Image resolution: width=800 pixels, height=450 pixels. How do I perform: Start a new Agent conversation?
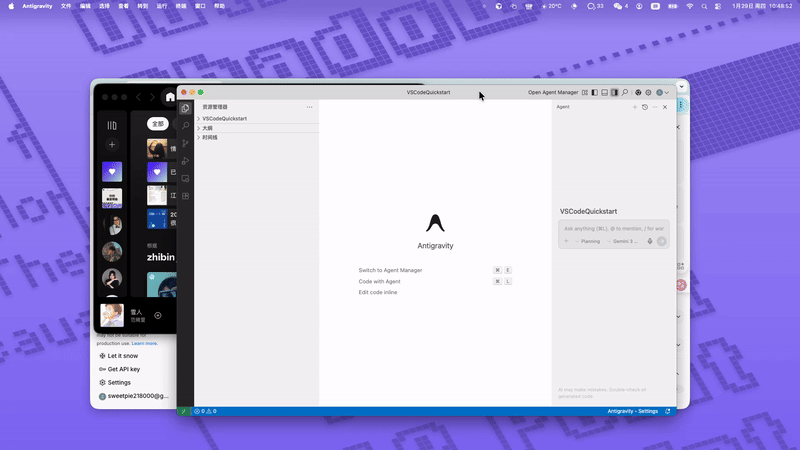[x=635, y=107]
